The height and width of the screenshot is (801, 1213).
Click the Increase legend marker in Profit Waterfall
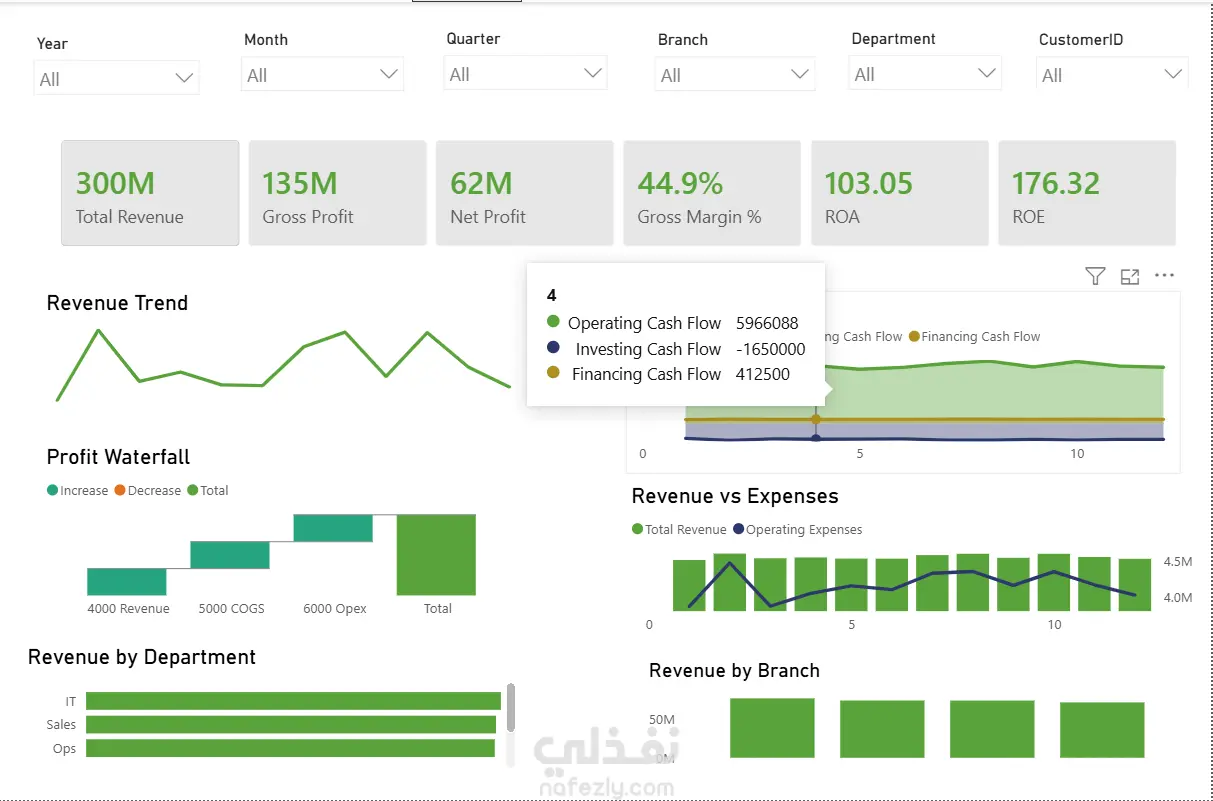(52, 490)
